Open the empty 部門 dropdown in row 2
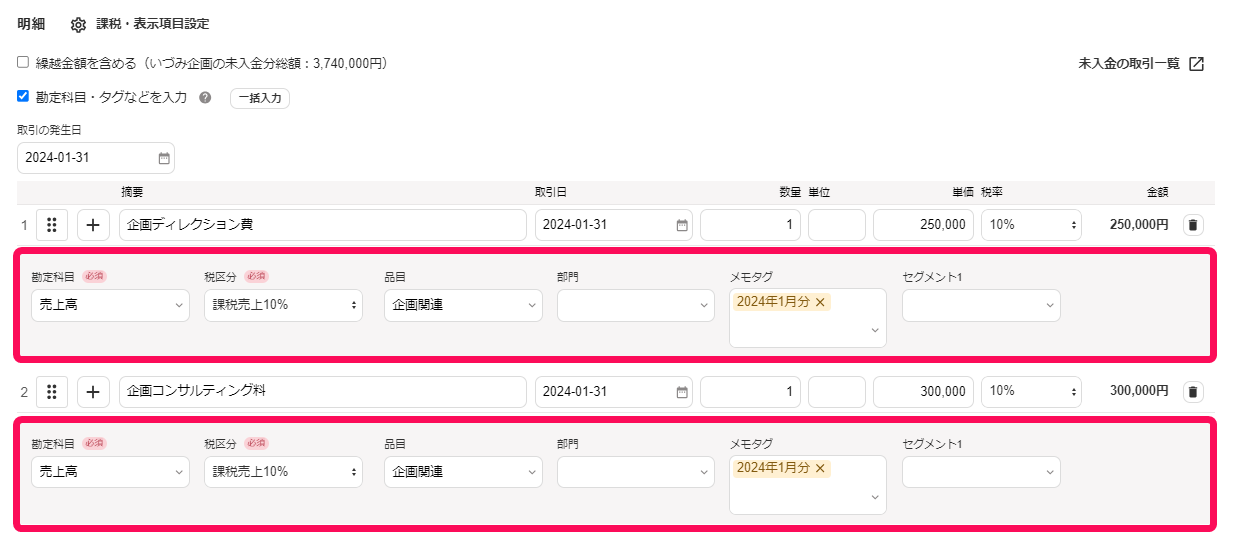Viewport: 1234px width, 543px height. point(636,472)
